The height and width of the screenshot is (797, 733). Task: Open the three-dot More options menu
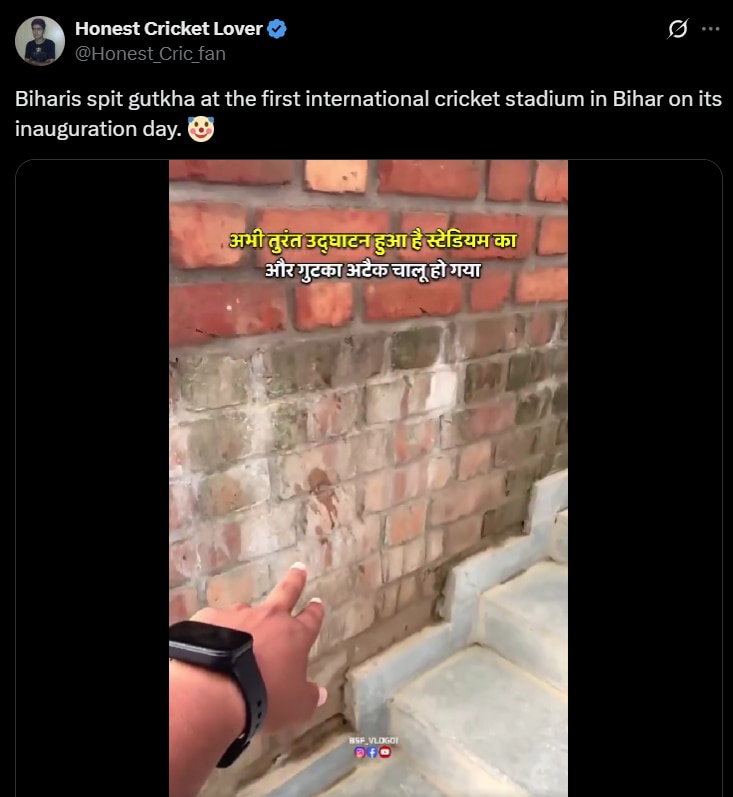tap(710, 29)
